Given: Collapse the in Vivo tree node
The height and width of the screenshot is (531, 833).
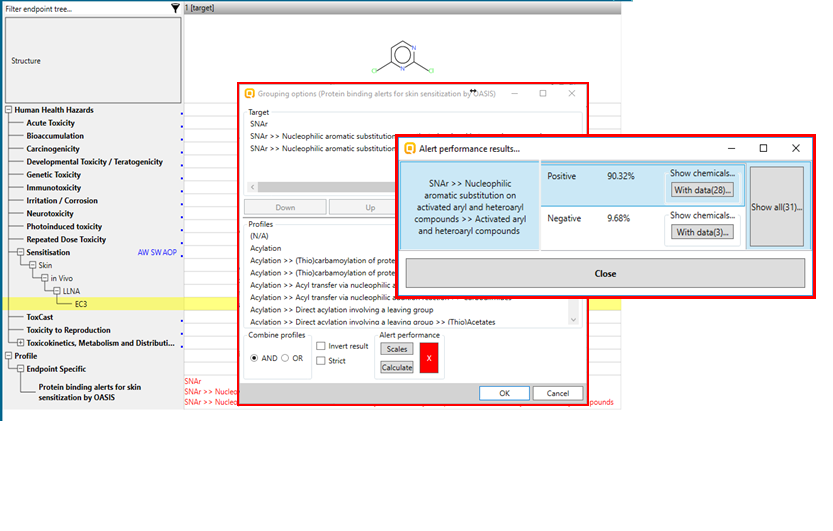Looking at the screenshot, I should (x=45, y=278).
